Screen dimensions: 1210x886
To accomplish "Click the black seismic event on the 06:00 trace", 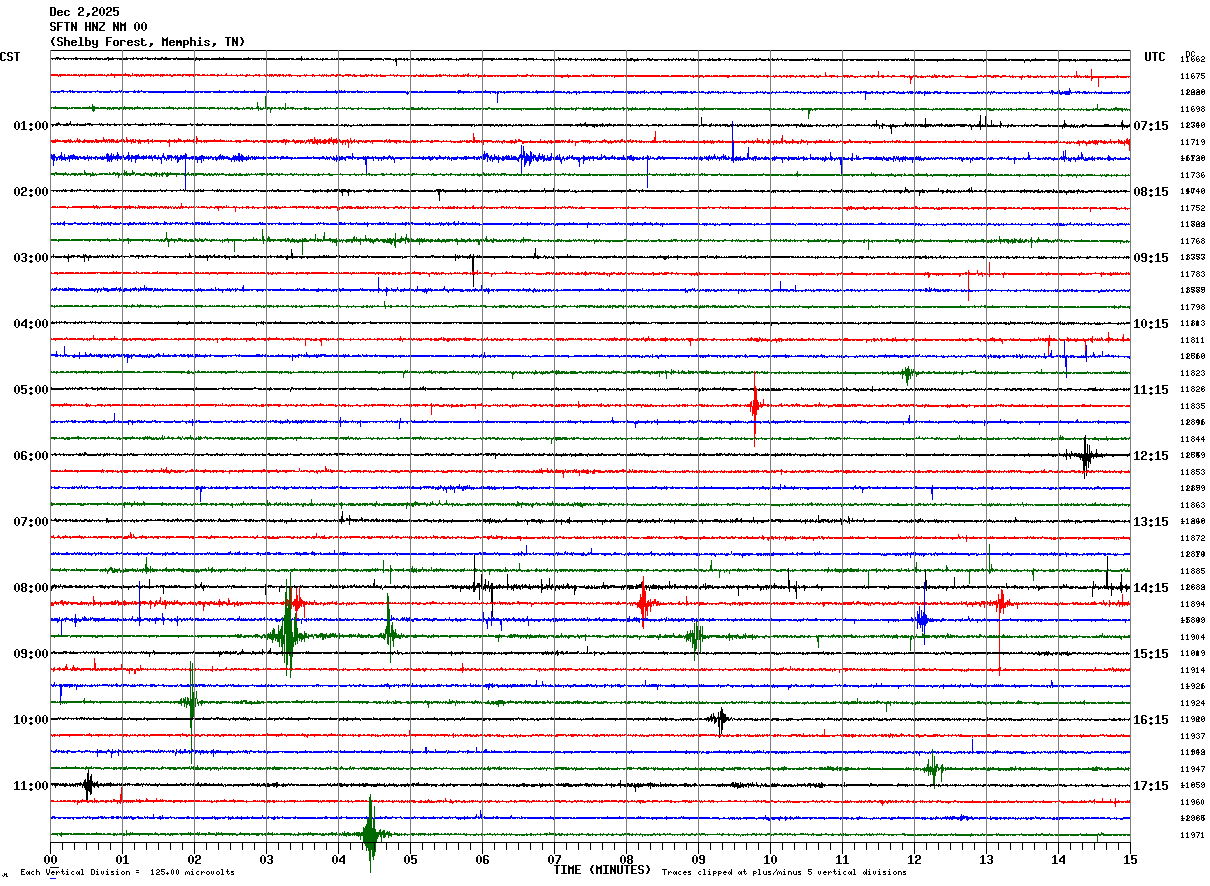I will point(1086,456).
